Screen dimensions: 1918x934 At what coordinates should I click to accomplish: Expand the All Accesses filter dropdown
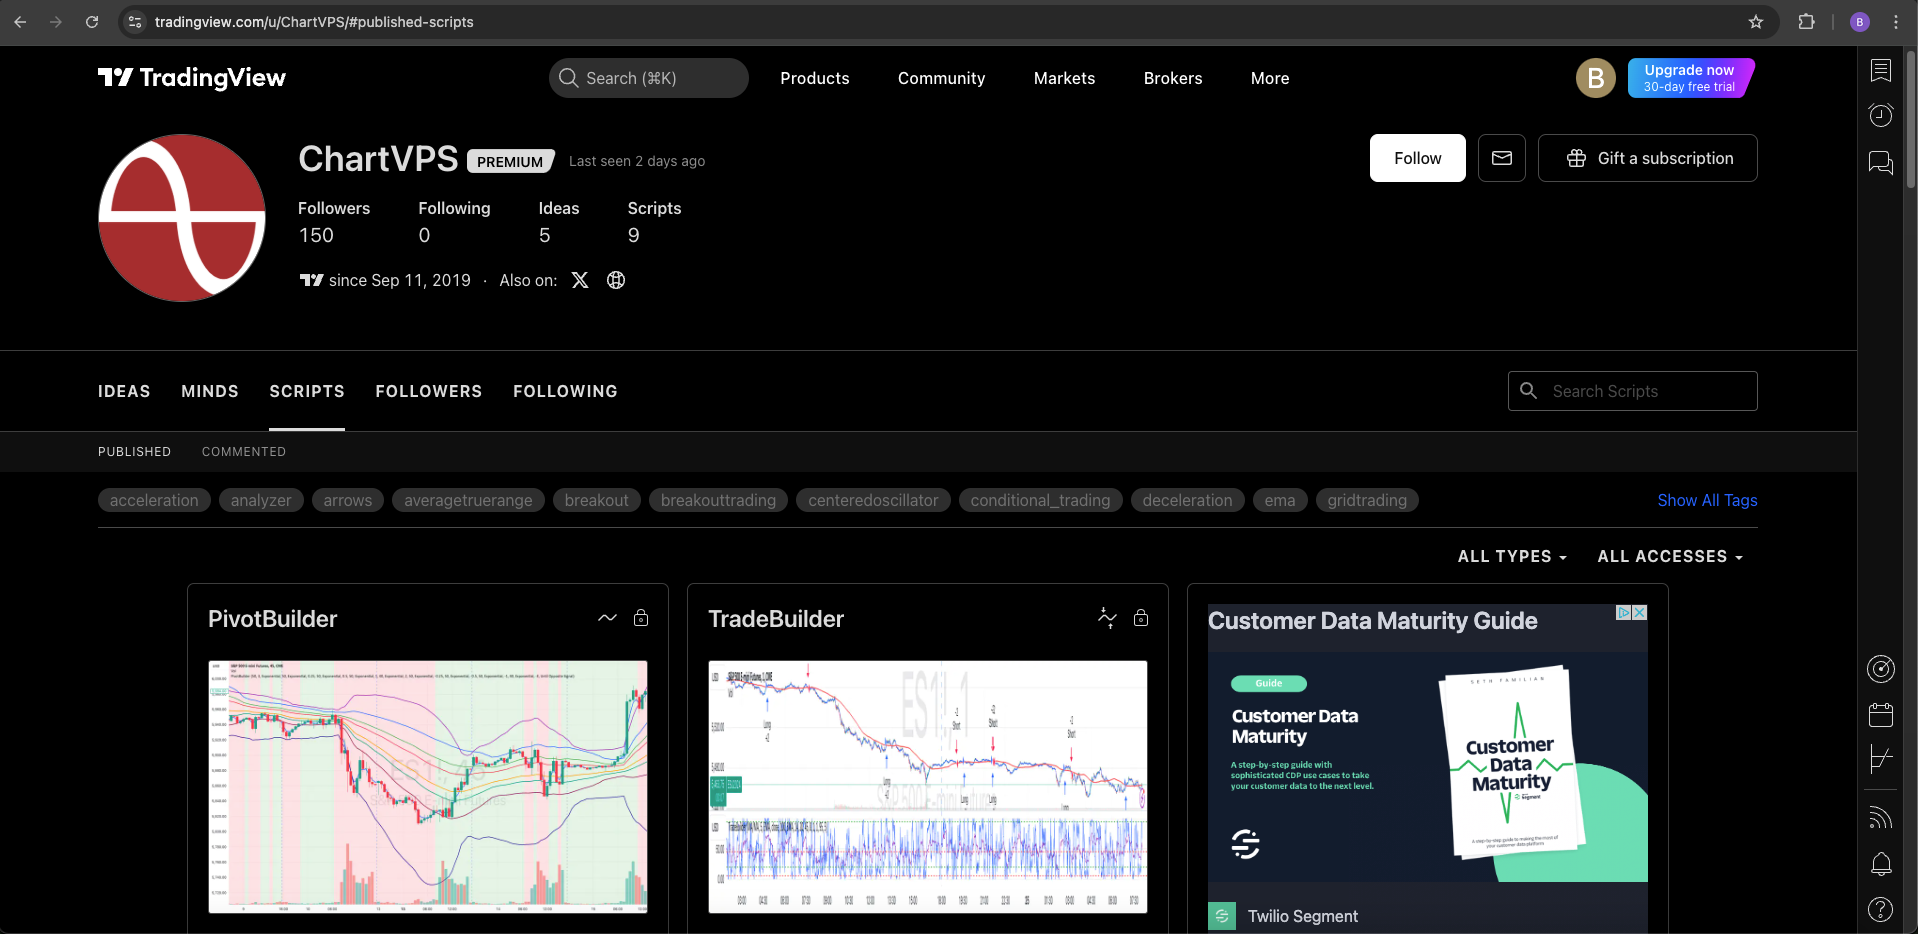(1669, 557)
